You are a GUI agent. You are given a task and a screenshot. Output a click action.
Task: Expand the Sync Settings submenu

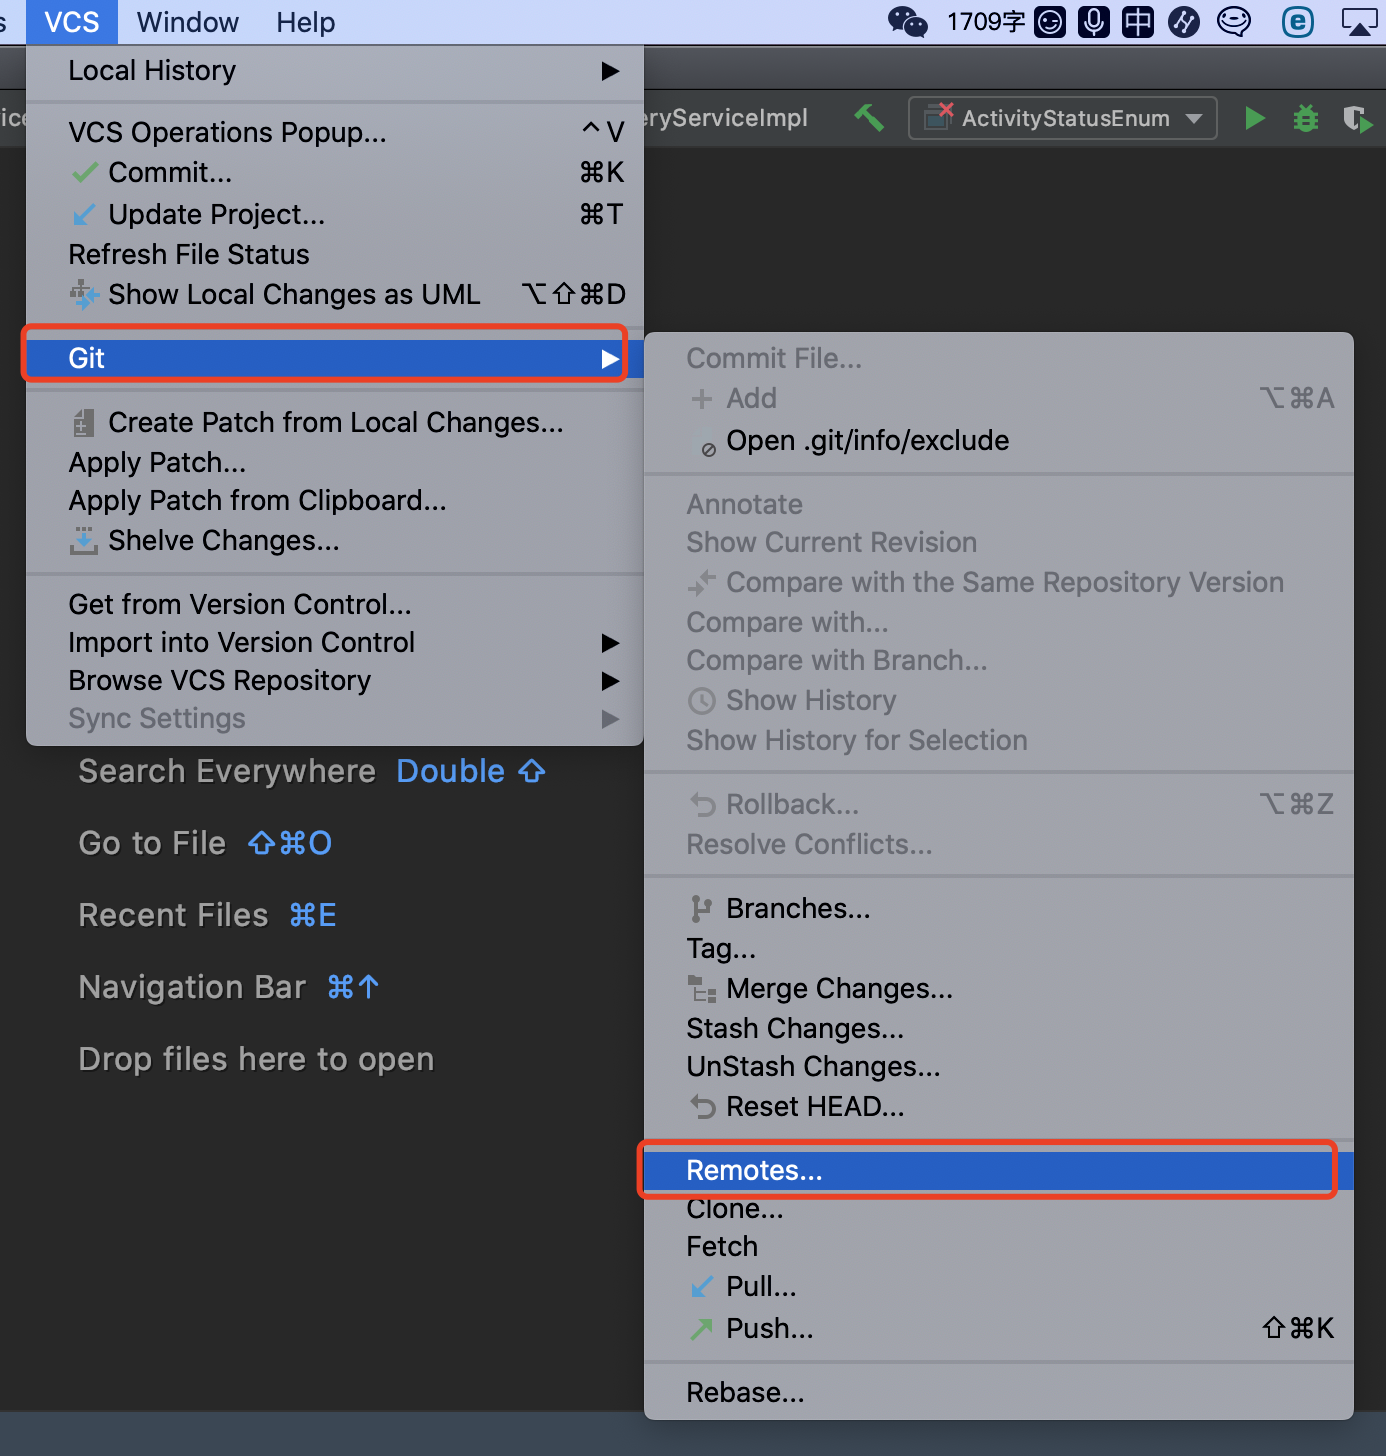335,718
